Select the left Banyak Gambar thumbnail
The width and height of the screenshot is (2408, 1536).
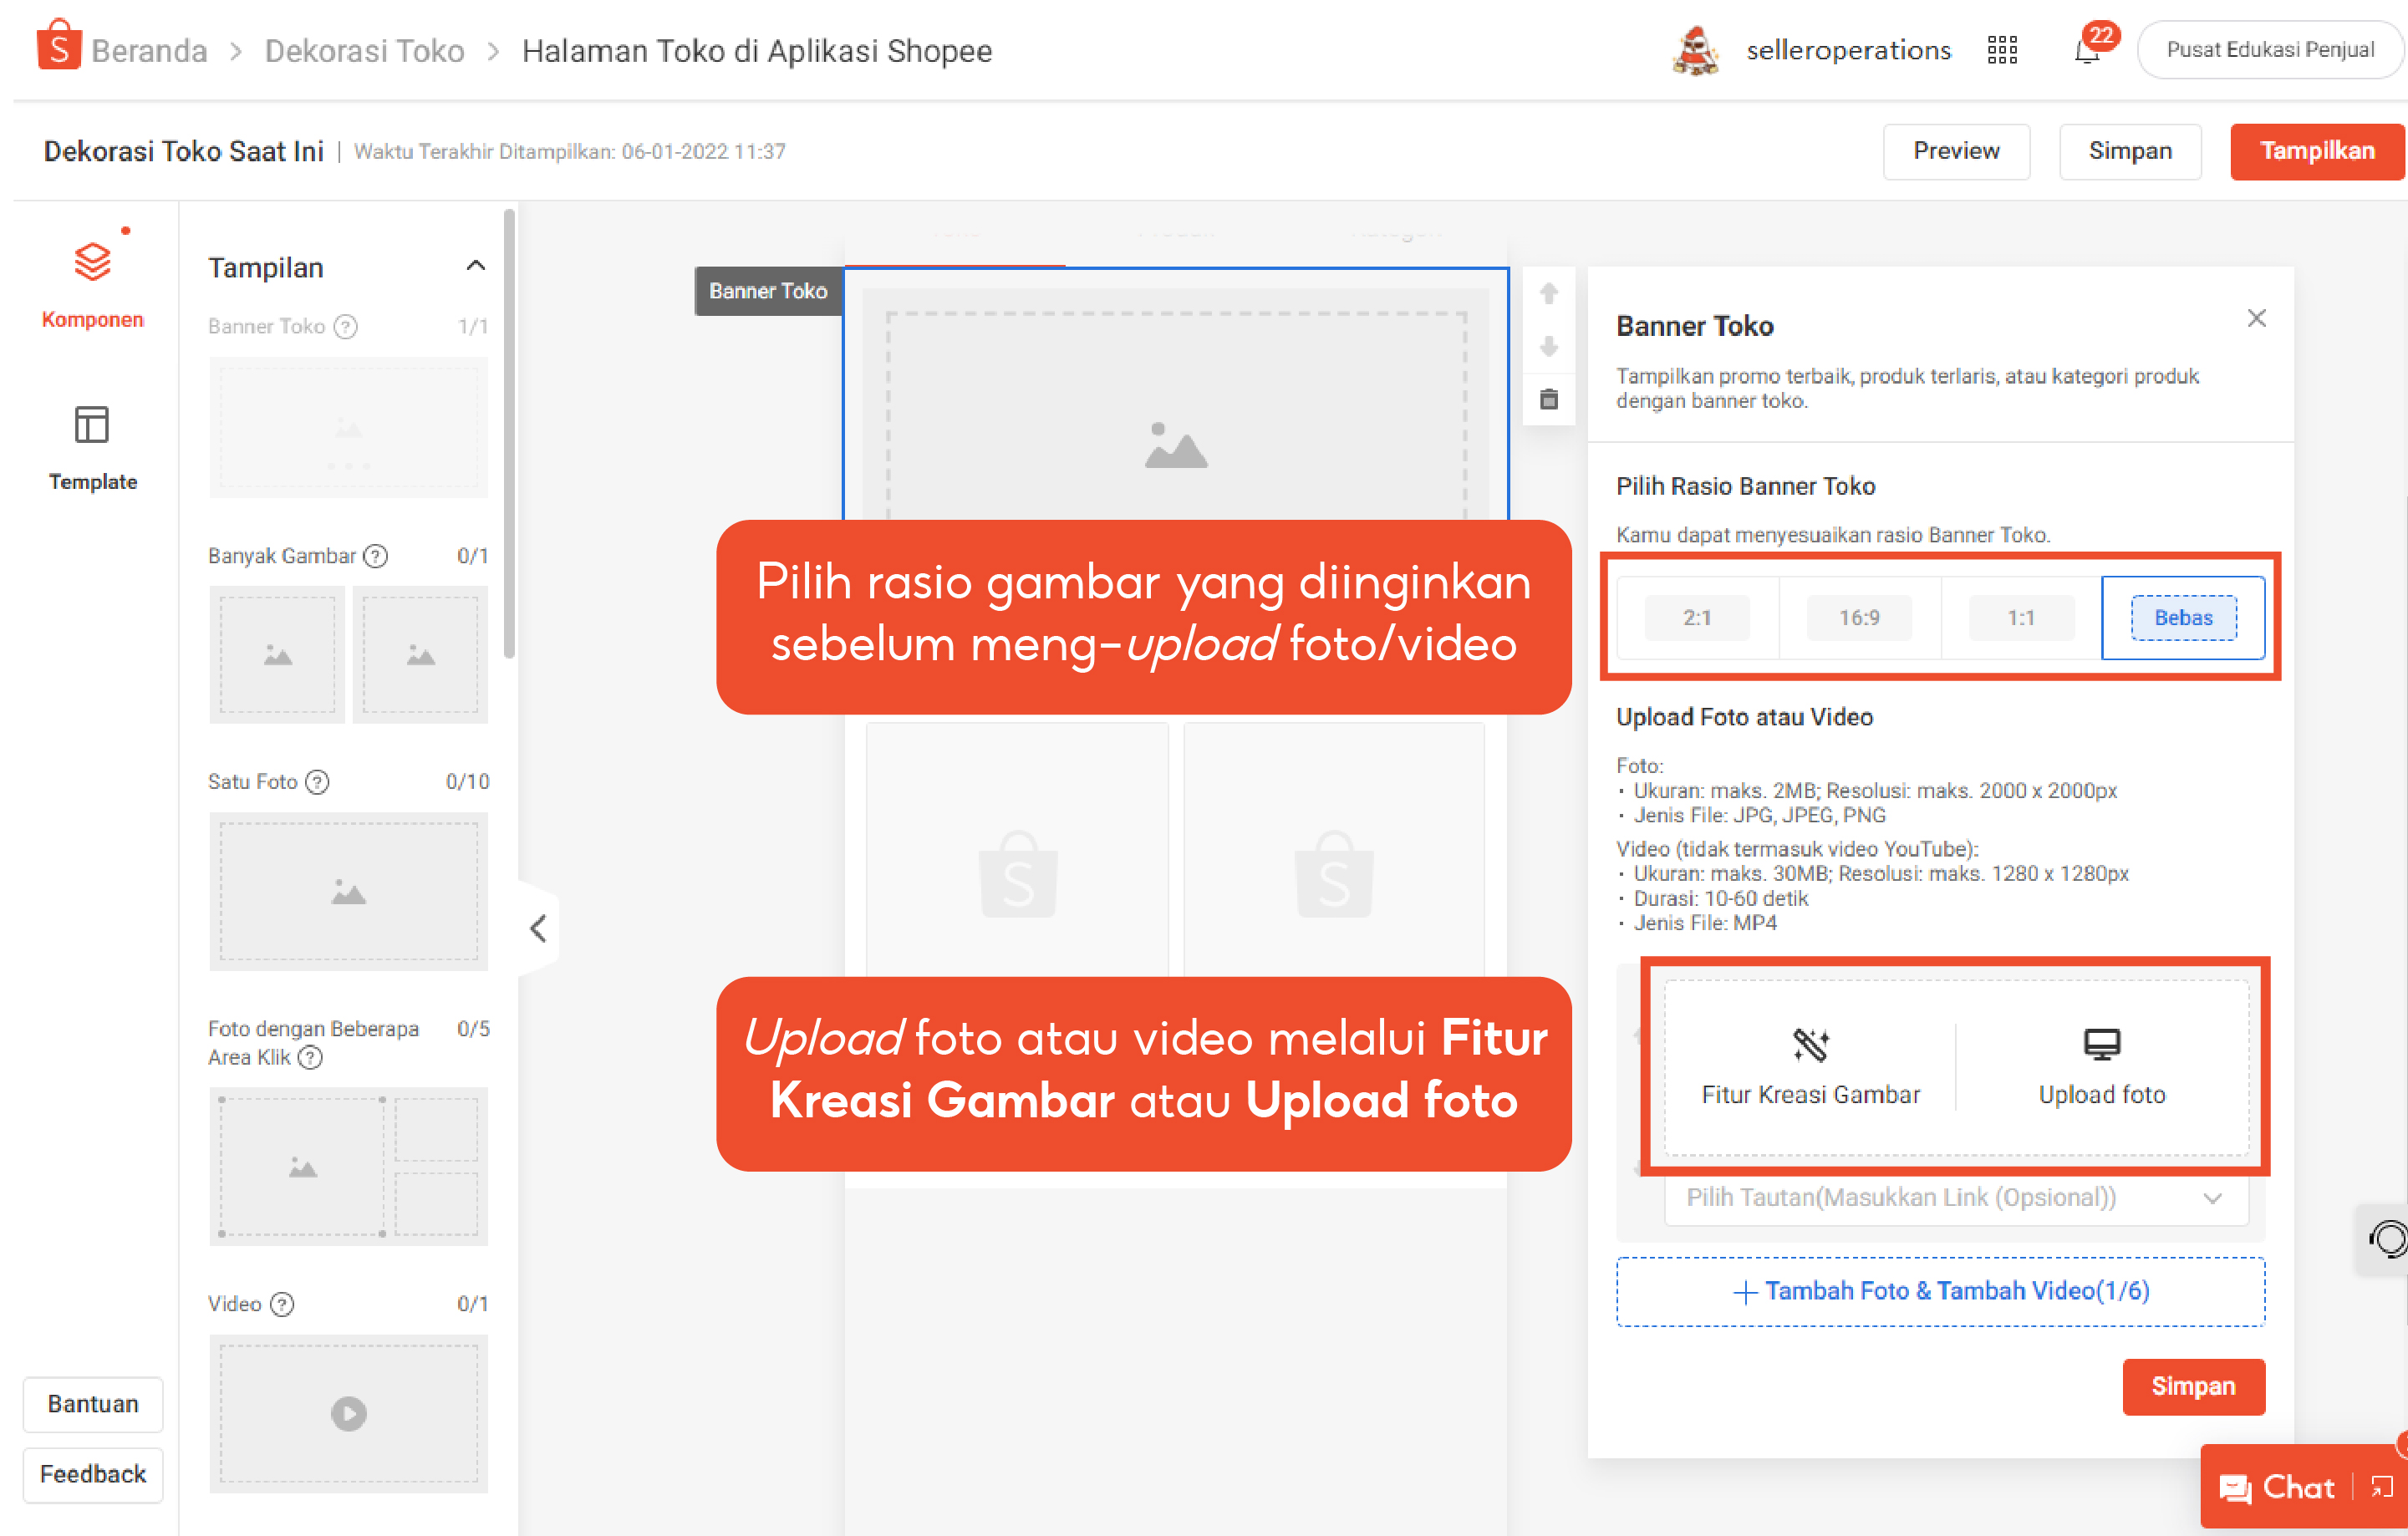pyautogui.click(x=277, y=655)
